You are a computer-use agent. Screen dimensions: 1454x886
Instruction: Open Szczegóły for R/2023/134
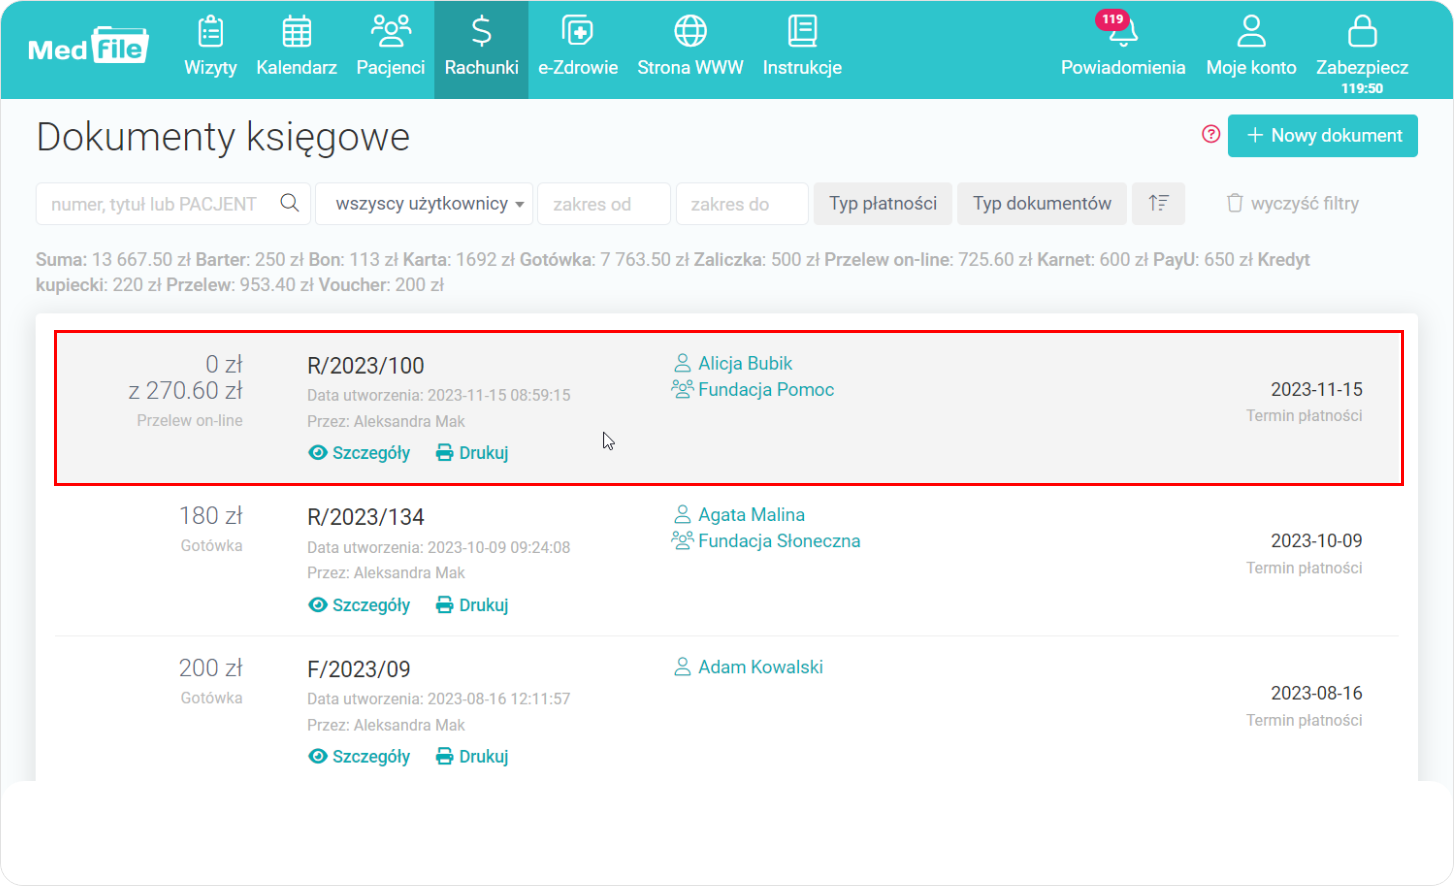359,605
